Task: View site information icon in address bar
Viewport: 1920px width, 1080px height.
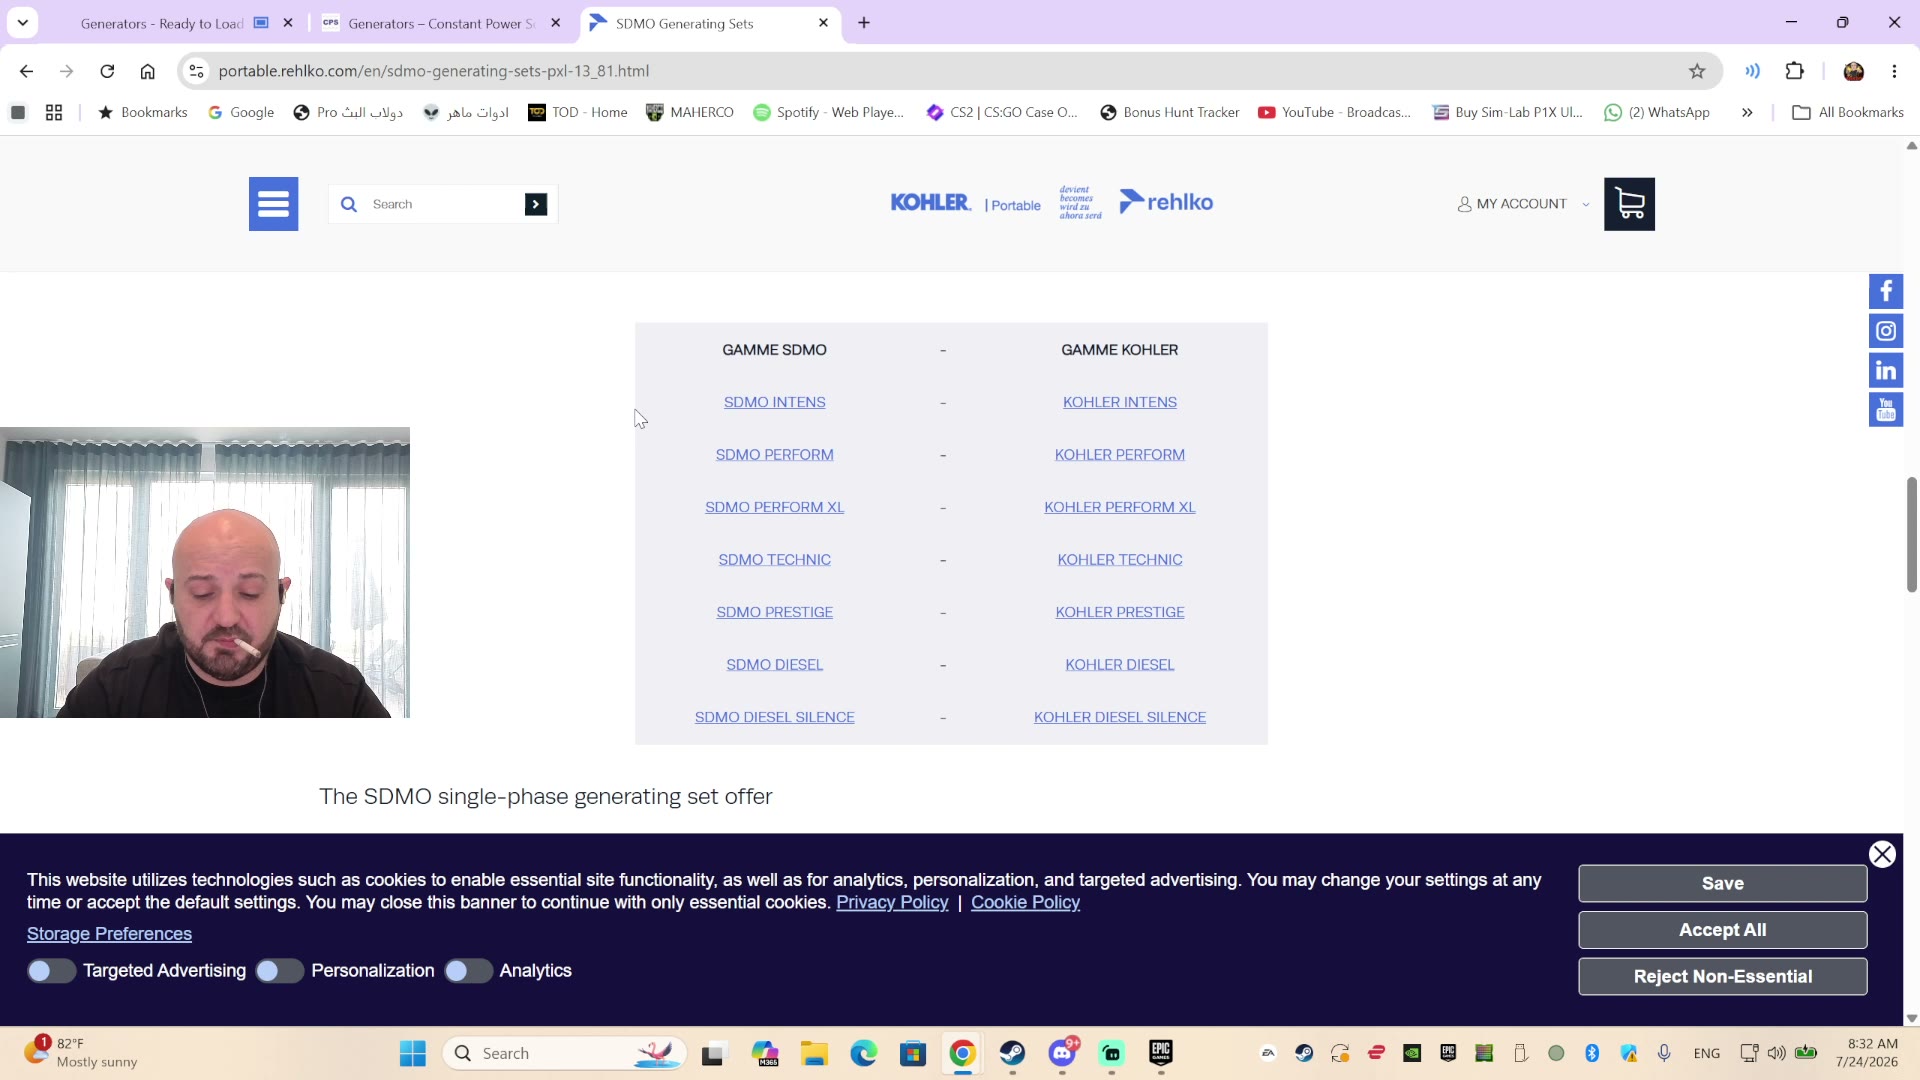Action: tap(197, 71)
